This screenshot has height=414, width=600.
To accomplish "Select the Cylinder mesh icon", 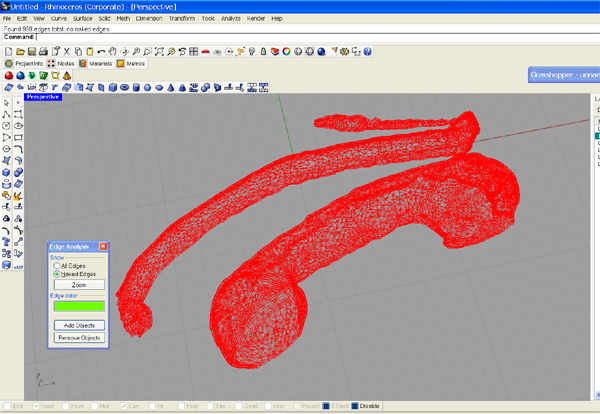I will click(136, 88).
